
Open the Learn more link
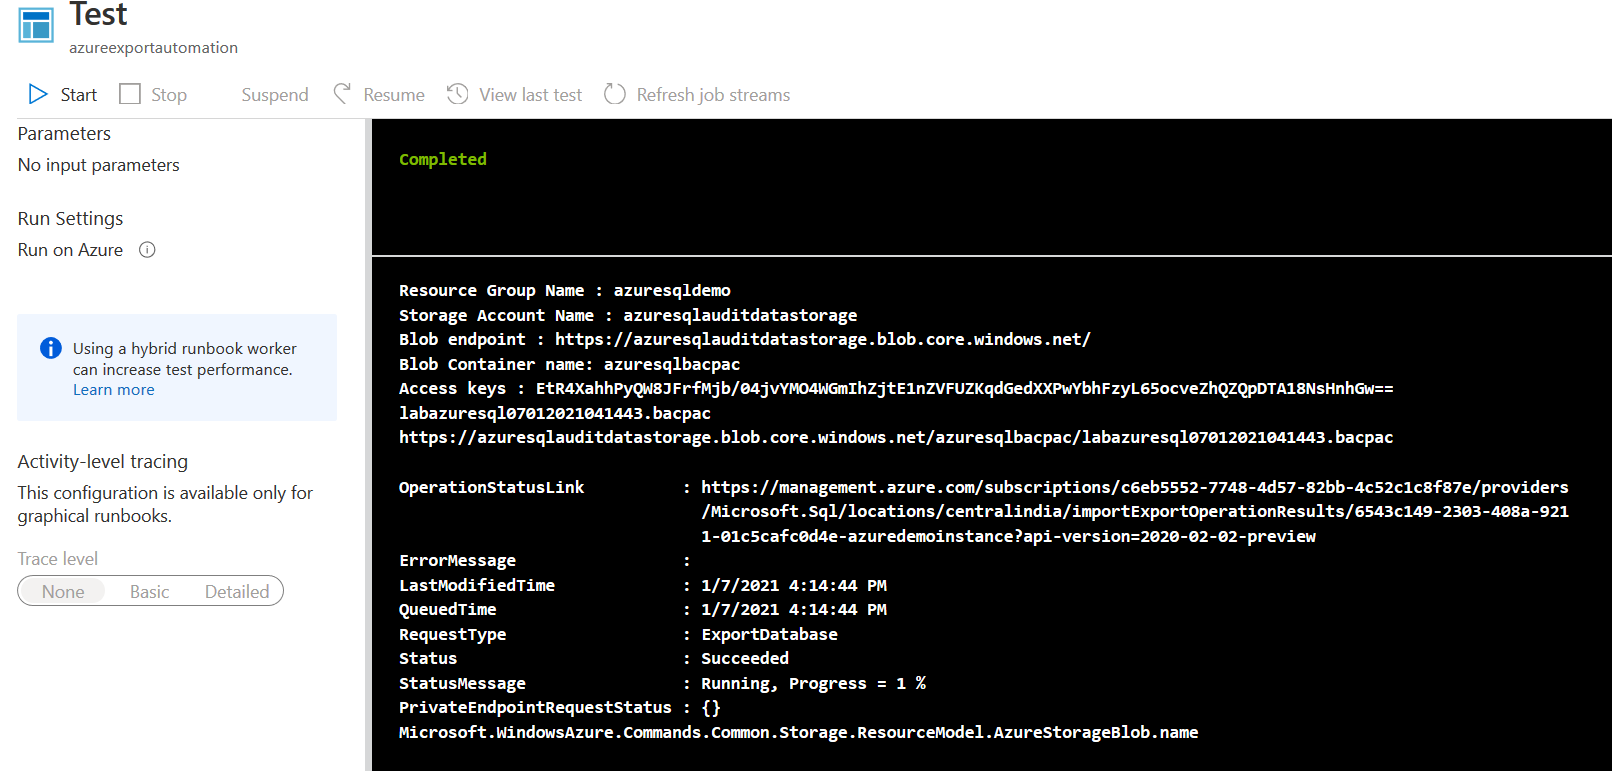[114, 390]
